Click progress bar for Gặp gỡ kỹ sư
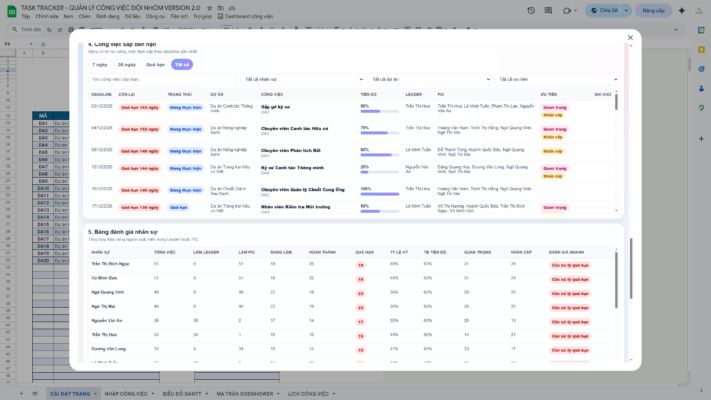The image size is (711, 400). (380, 111)
